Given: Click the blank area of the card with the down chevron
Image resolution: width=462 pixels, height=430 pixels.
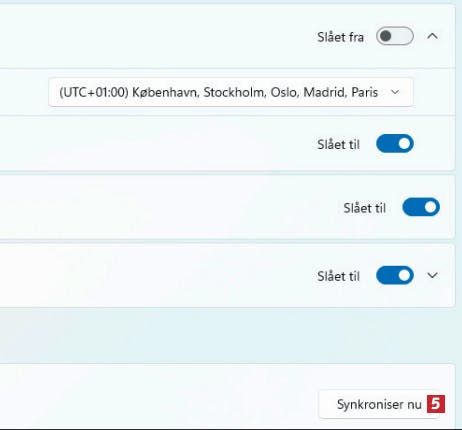Looking at the screenshot, I should [150, 275].
